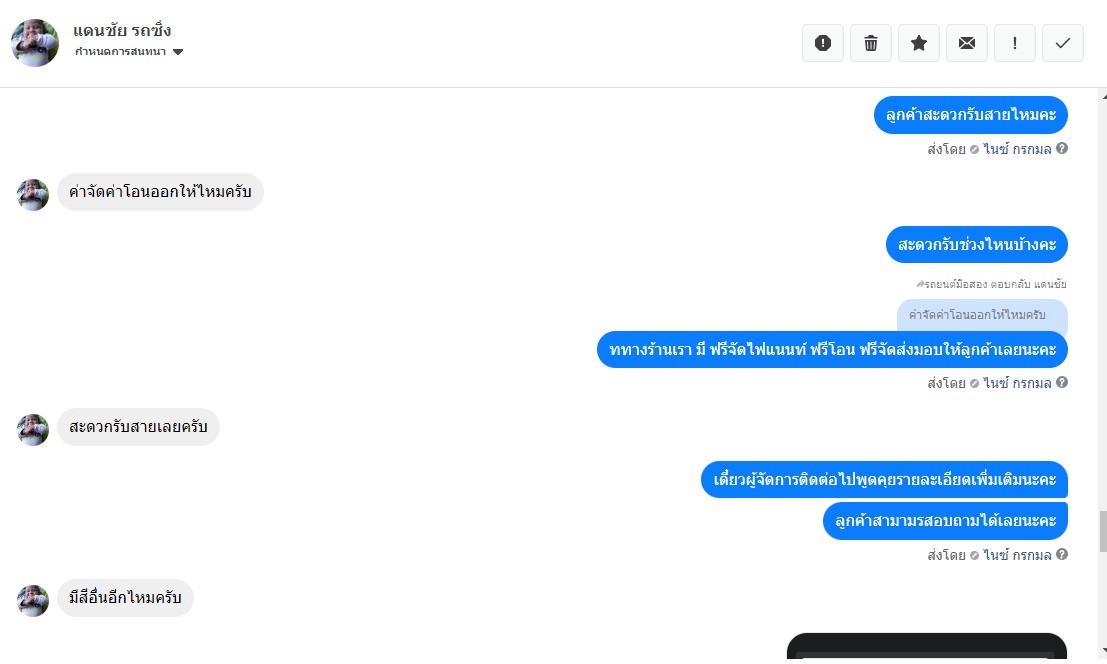Click help icon under ฟรีจัดไฟแนนท์ message
The image size is (1107, 664).
click(x=1061, y=382)
